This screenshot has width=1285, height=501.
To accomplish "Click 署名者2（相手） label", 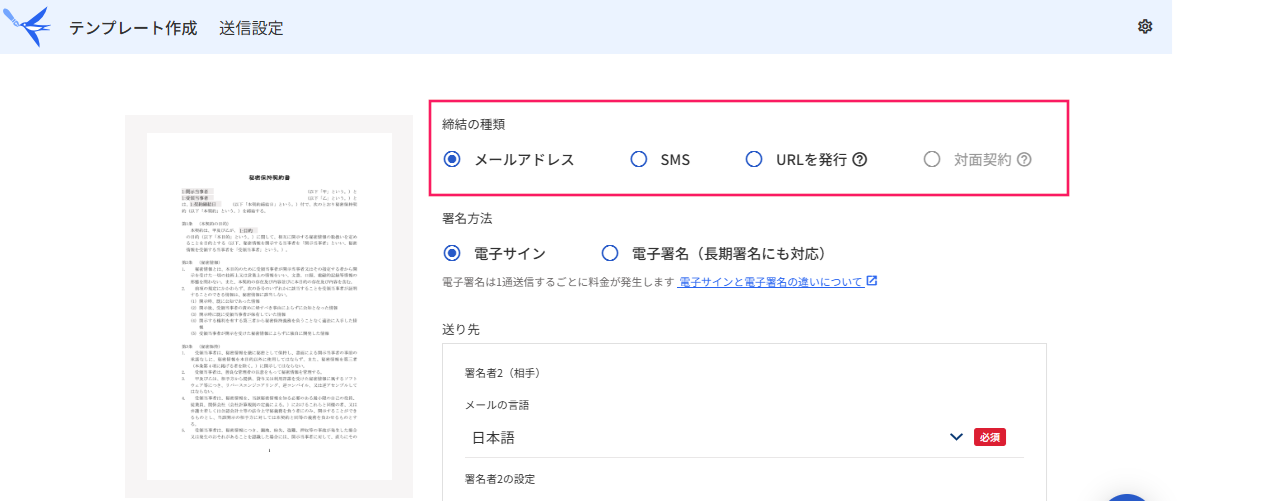I will (x=503, y=373).
